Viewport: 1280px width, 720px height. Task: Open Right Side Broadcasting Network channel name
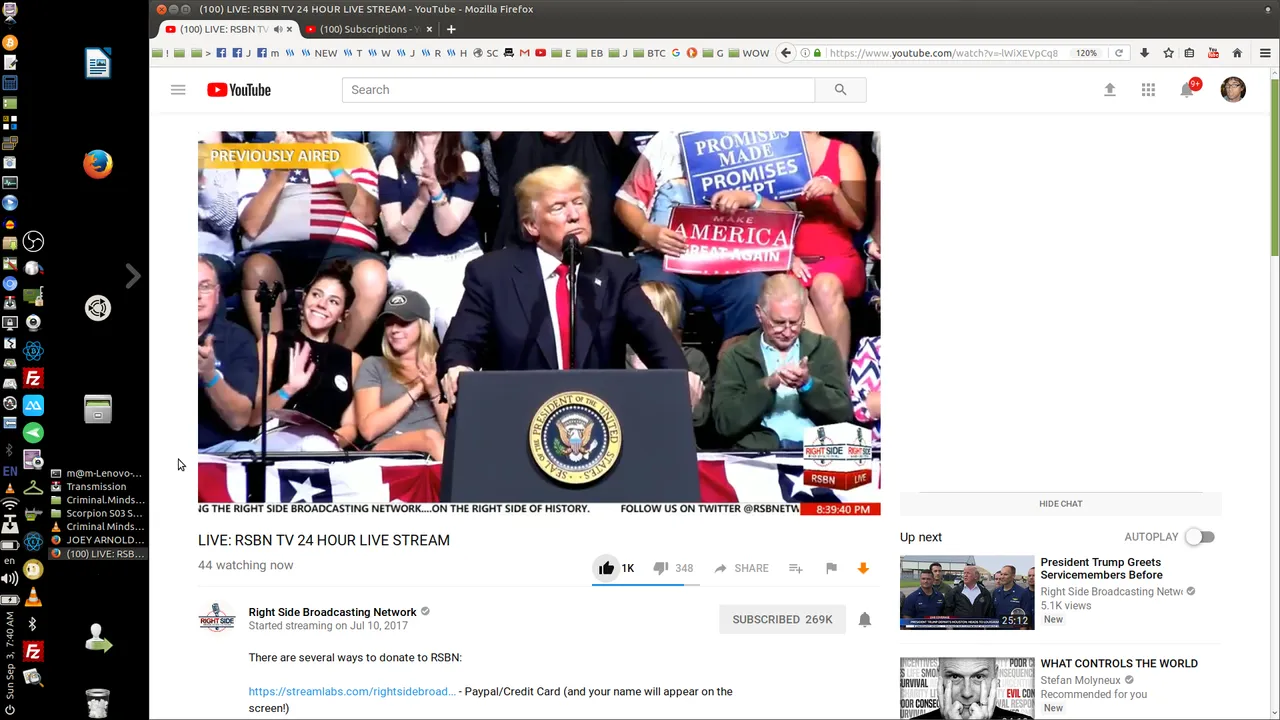click(x=332, y=612)
